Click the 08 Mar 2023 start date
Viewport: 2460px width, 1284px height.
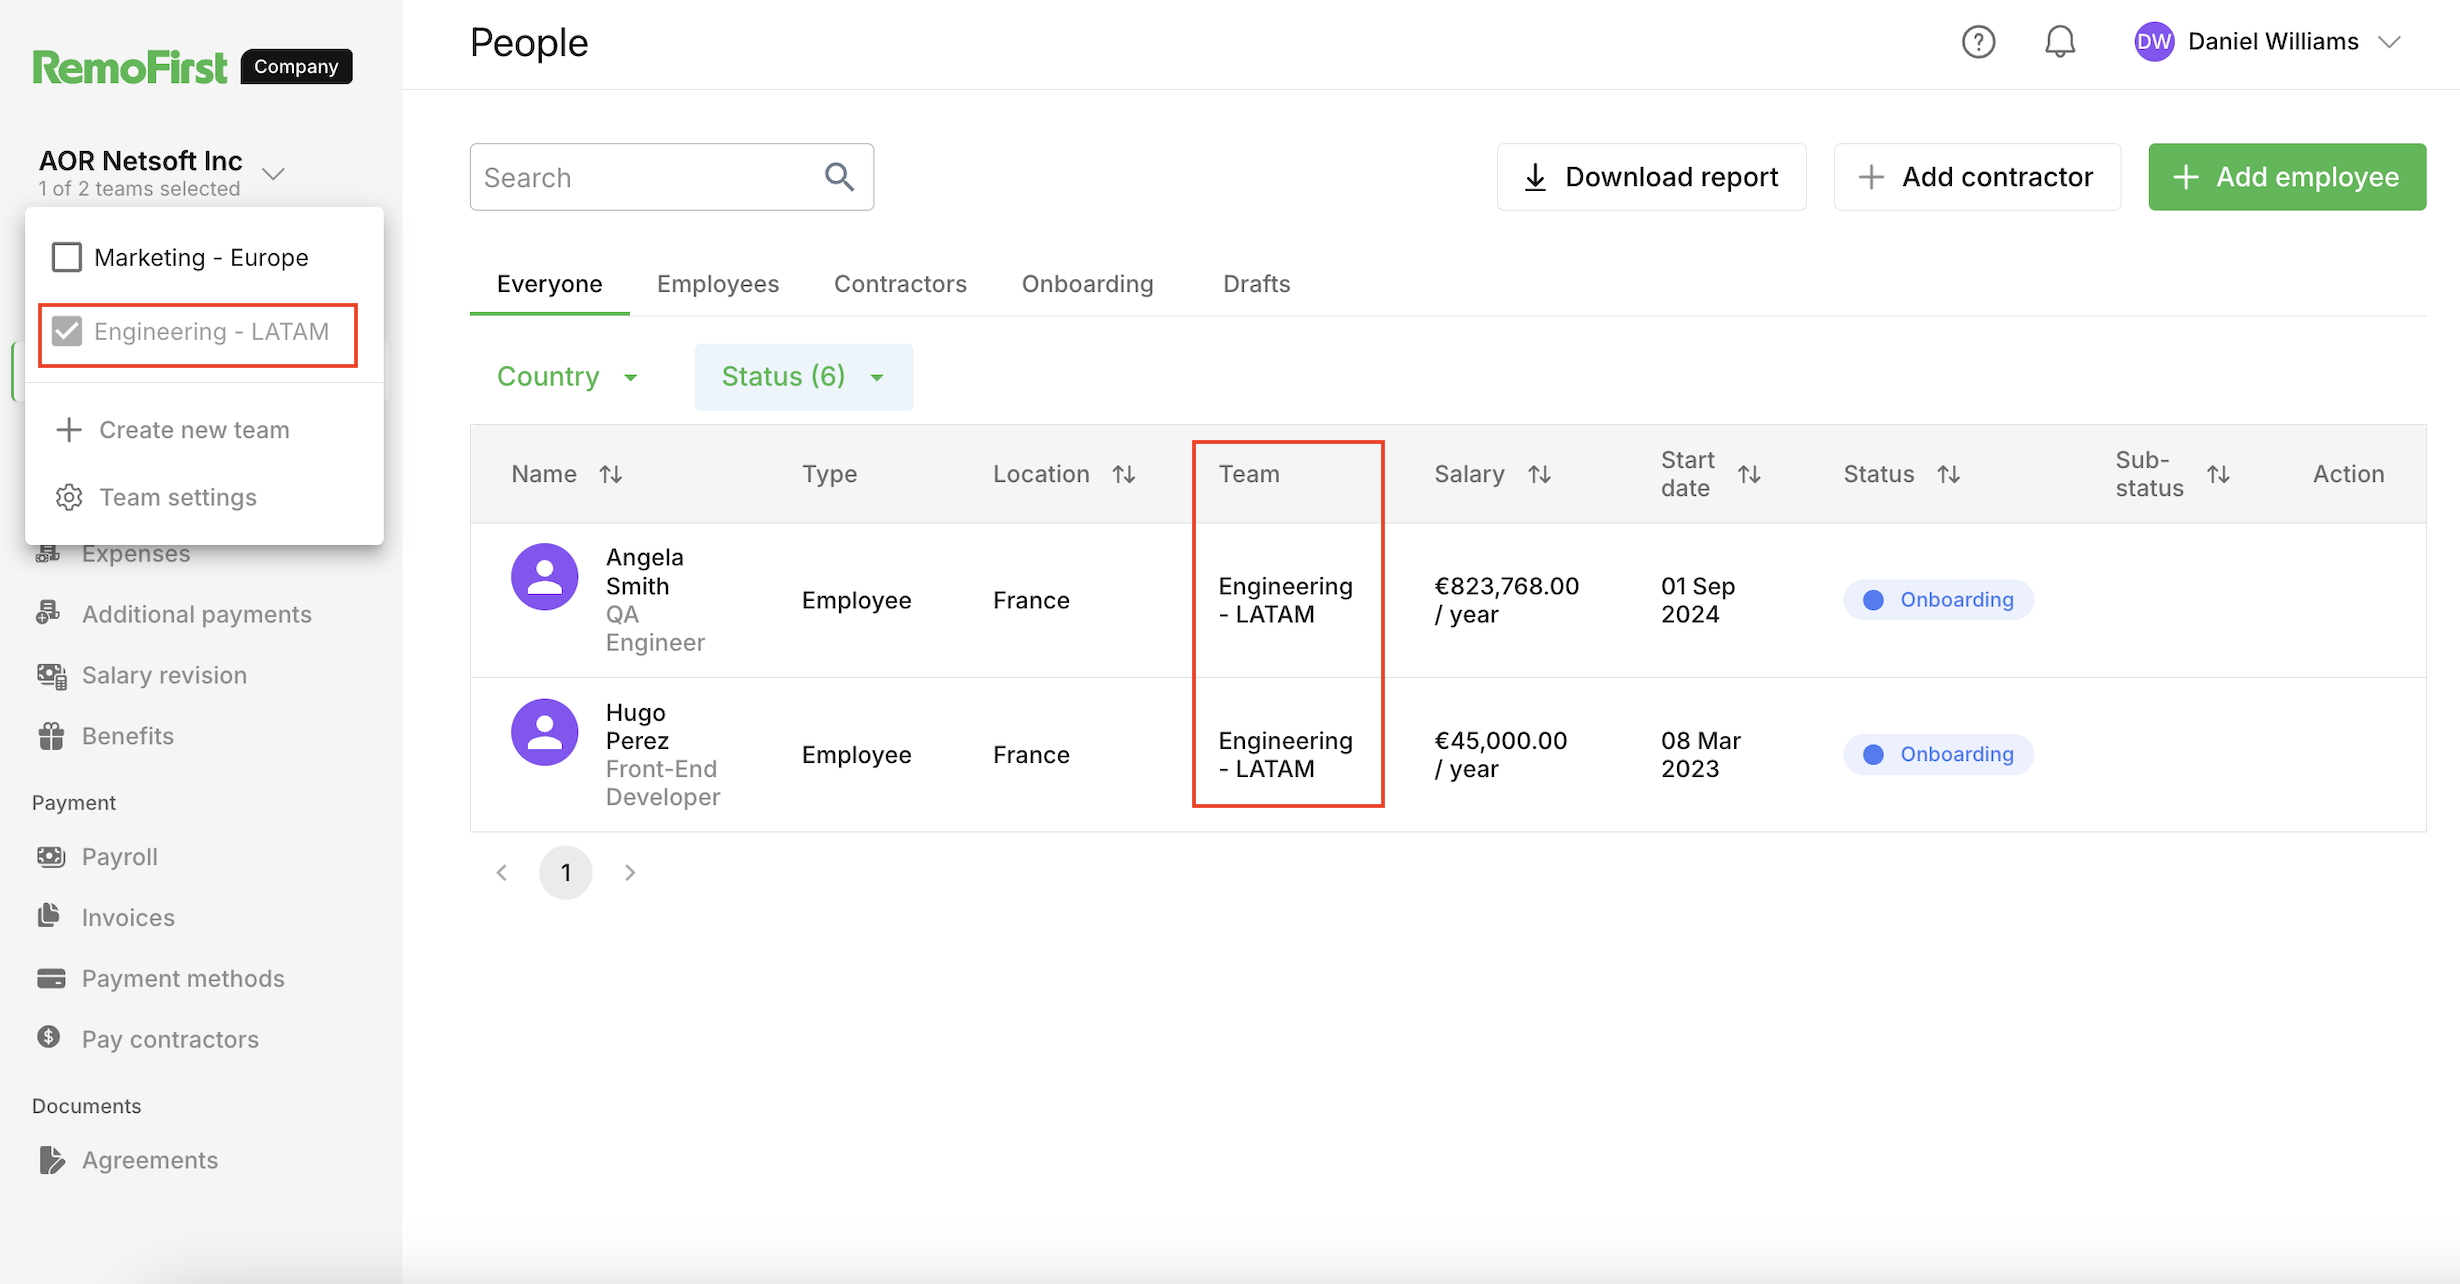pyautogui.click(x=1701, y=755)
